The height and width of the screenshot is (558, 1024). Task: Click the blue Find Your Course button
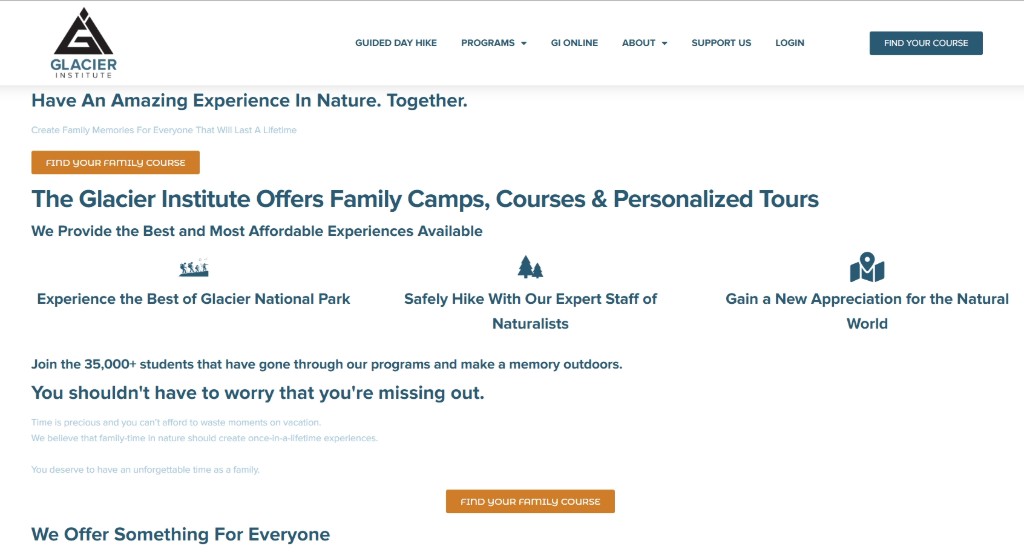point(926,43)
